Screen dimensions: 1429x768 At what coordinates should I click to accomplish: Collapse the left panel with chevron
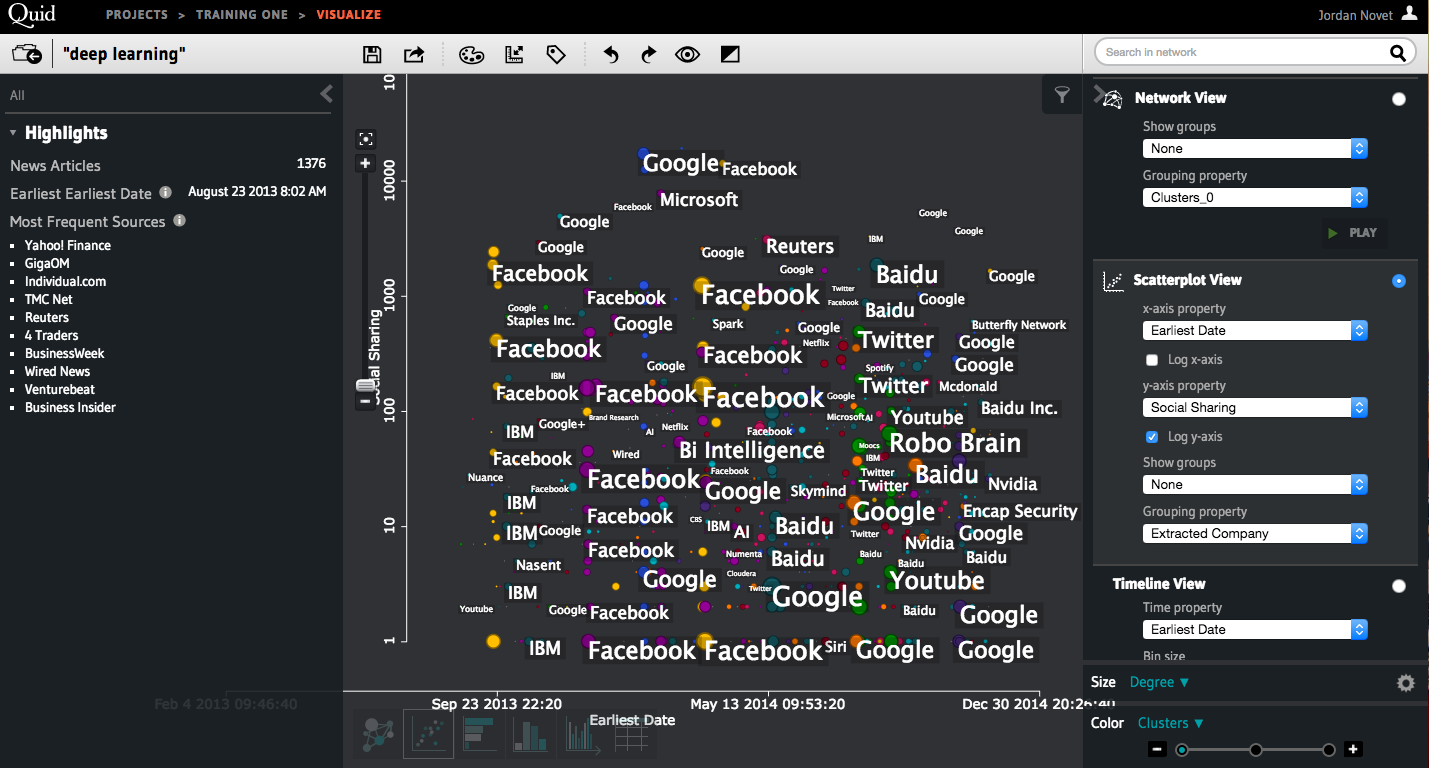(326, 94)
